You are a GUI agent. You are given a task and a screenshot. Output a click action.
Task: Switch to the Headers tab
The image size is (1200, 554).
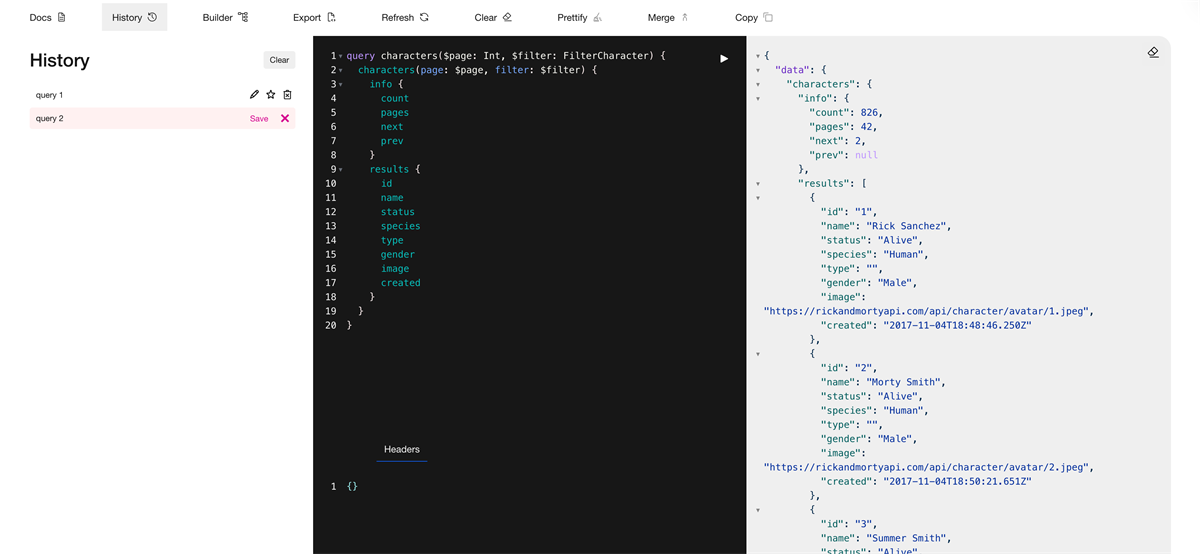402,450
